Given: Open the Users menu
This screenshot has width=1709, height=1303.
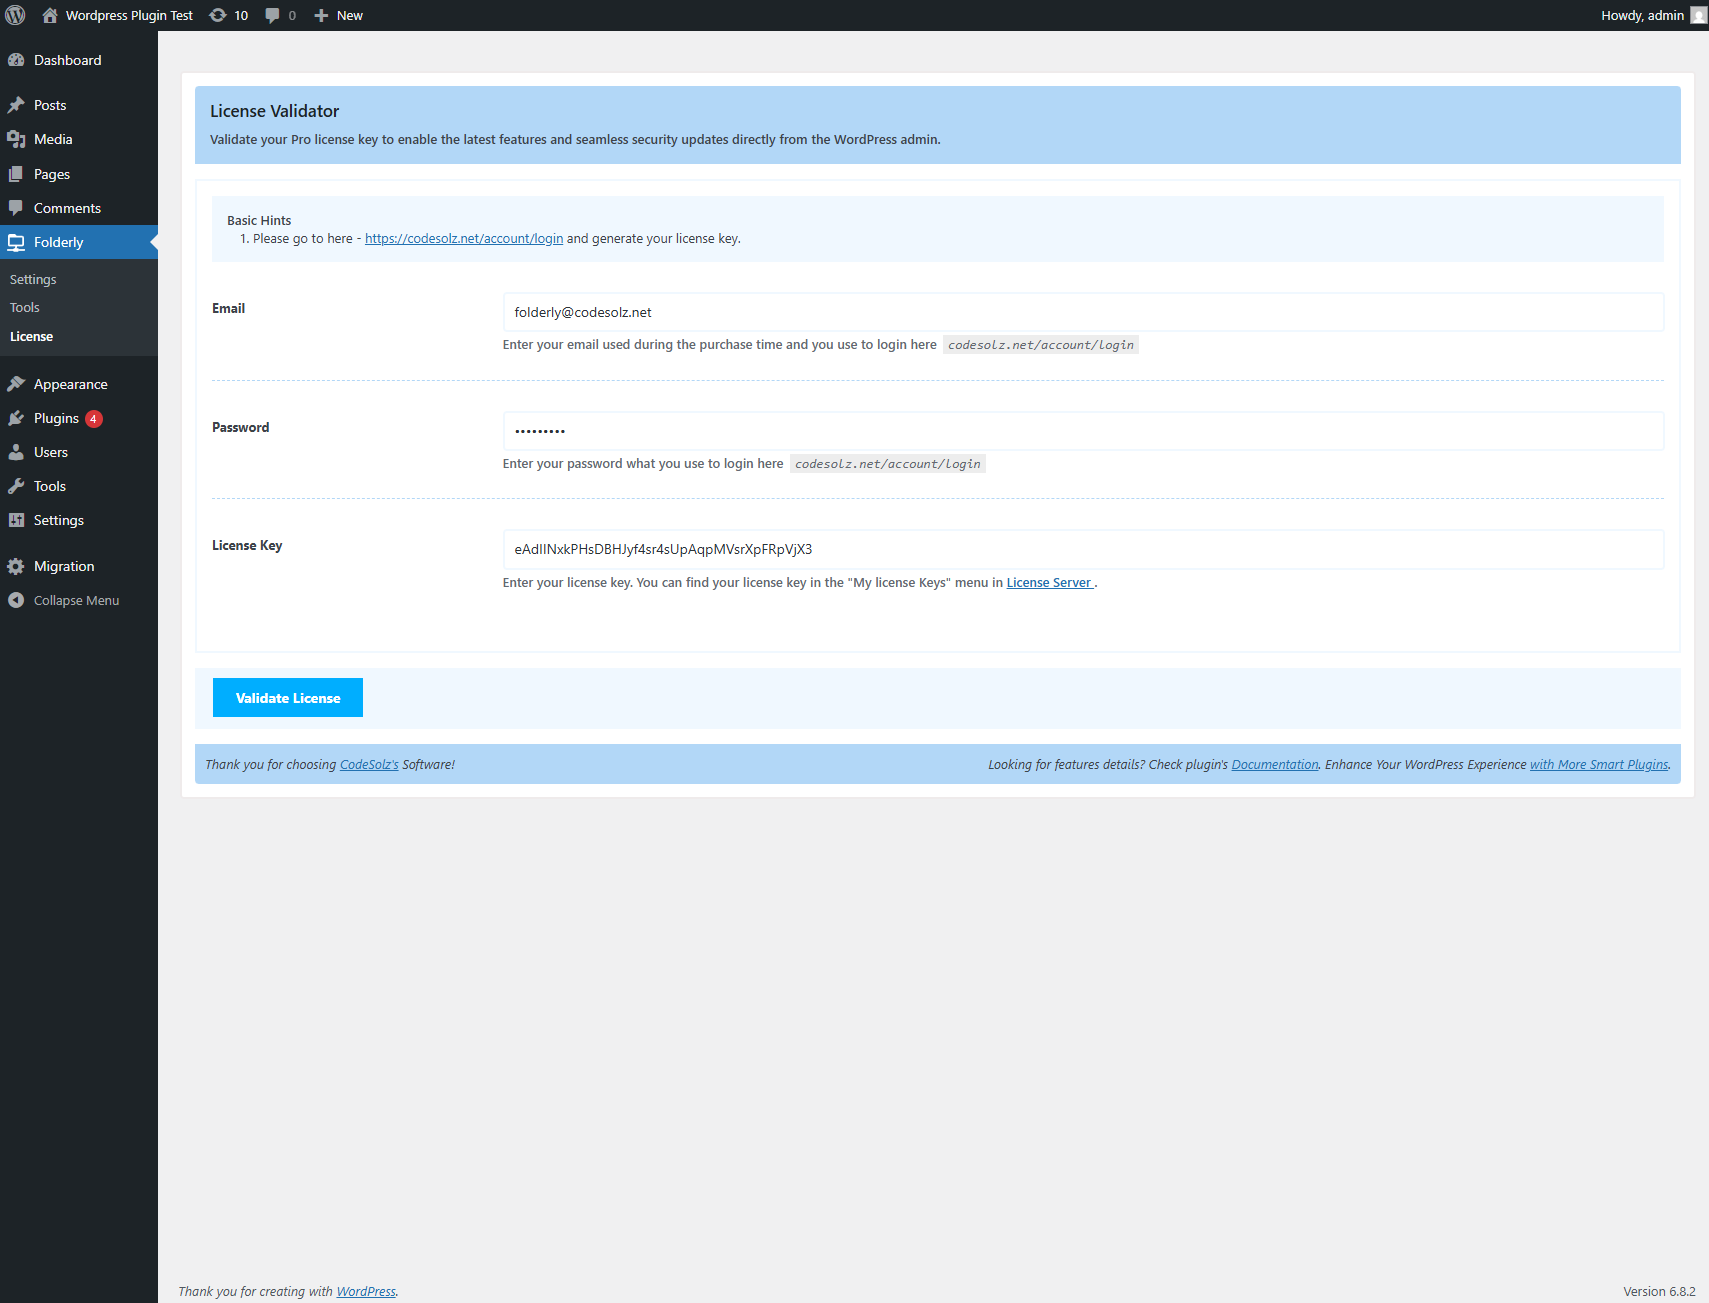Looking at the screenshot, I should click(79, 452).
